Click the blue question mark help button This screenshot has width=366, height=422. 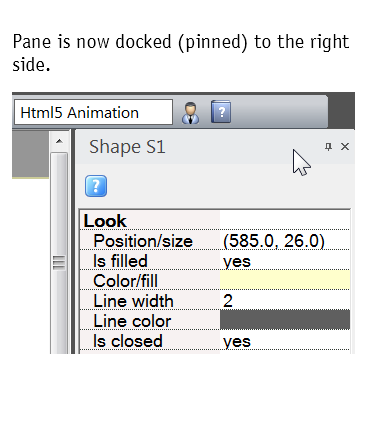(x=96, y=186)
